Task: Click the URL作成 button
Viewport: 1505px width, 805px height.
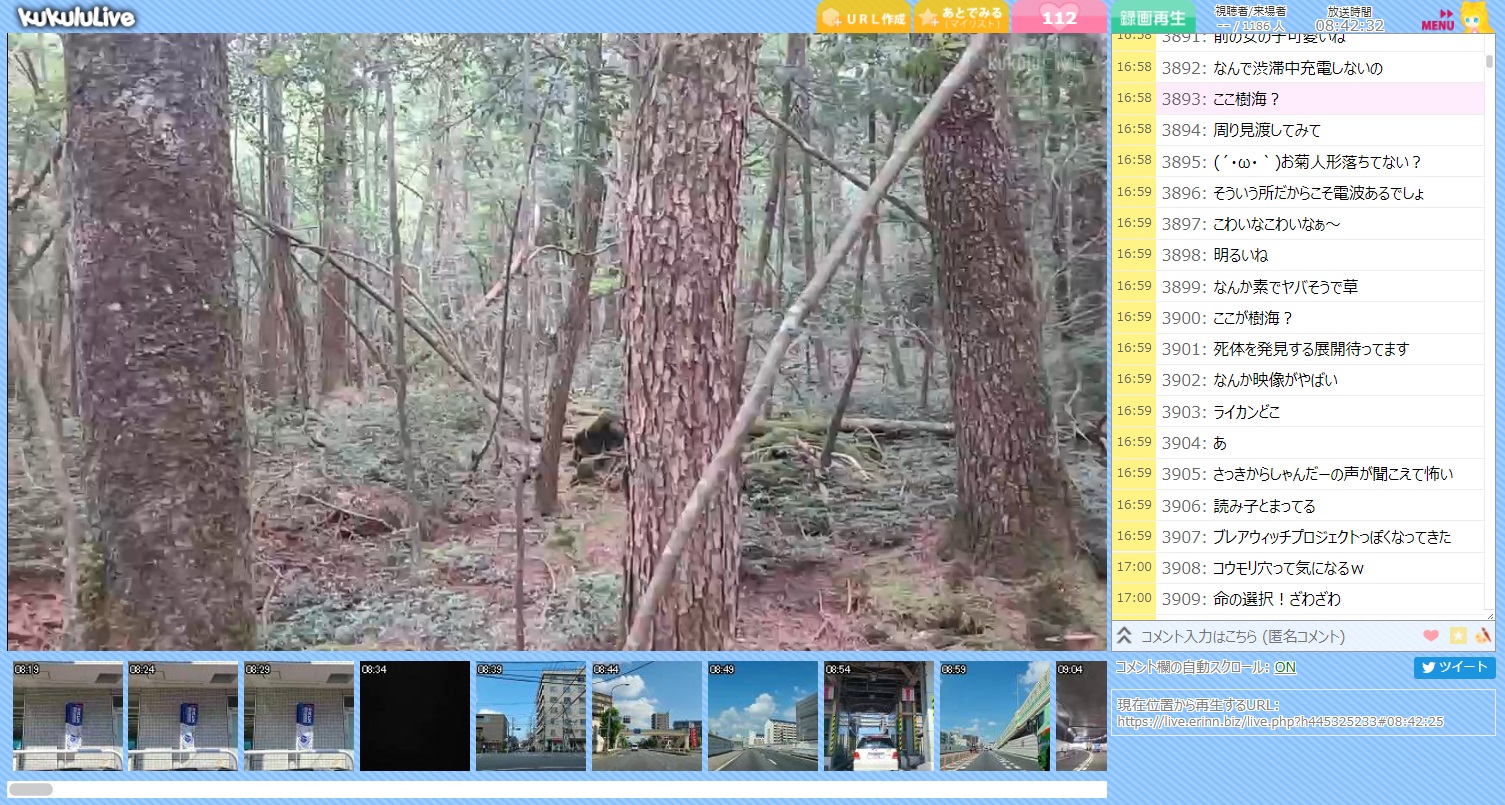Action: (x=864, y=18)
